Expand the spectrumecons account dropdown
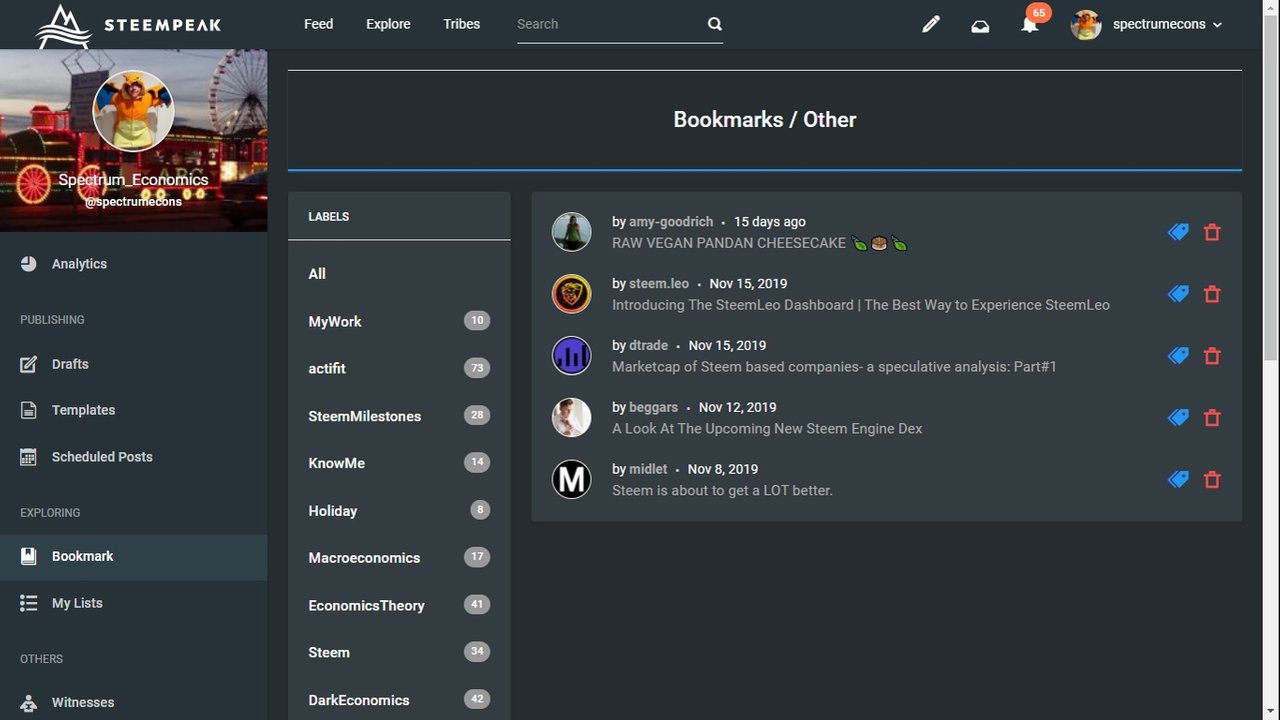Screen dimensions: 1280x720 1167,24
